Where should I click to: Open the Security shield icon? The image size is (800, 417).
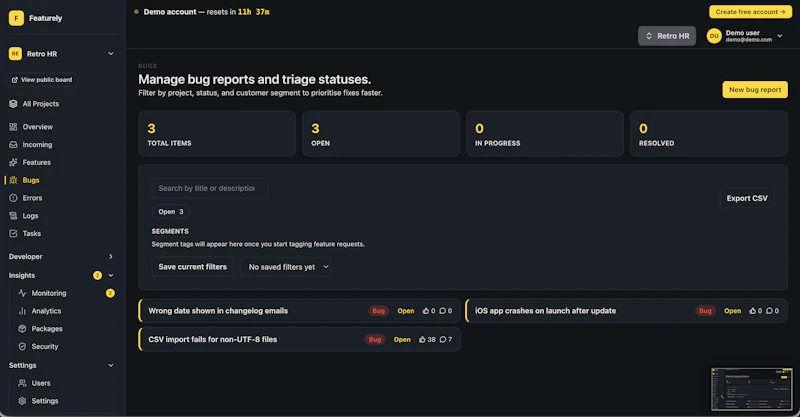click(x=22, y=347)
